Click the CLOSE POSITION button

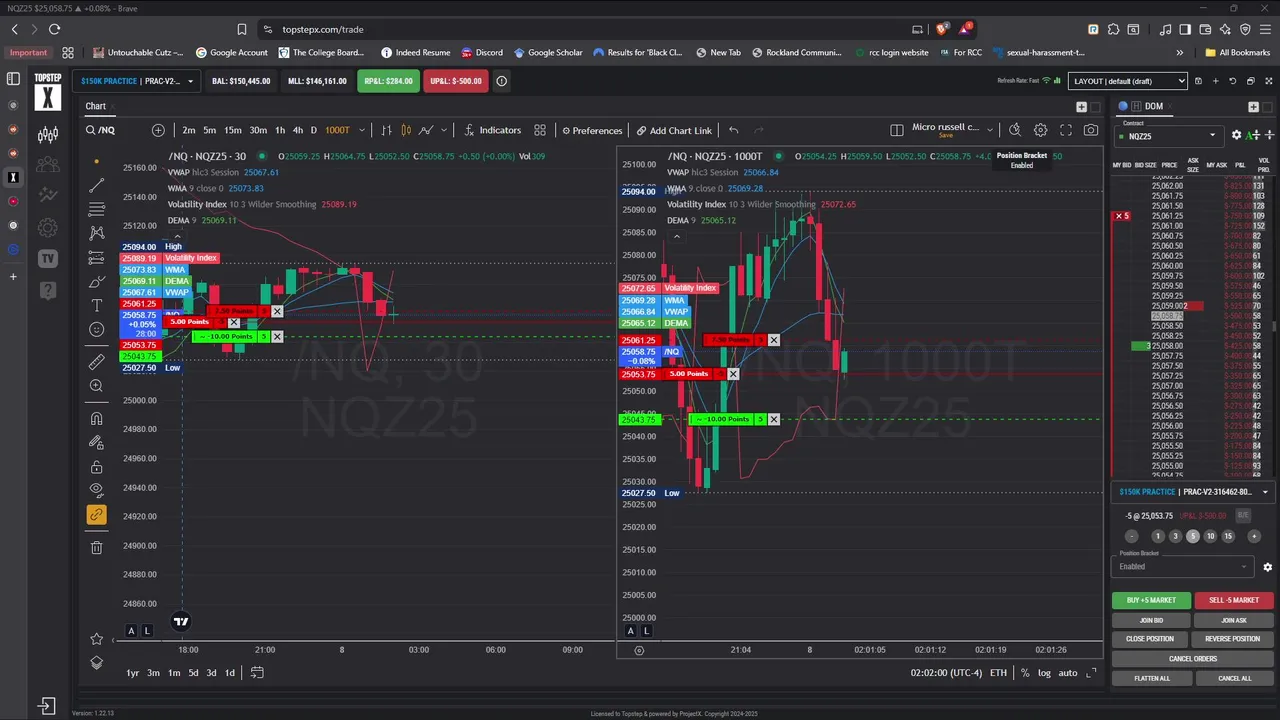(1150, 639)
